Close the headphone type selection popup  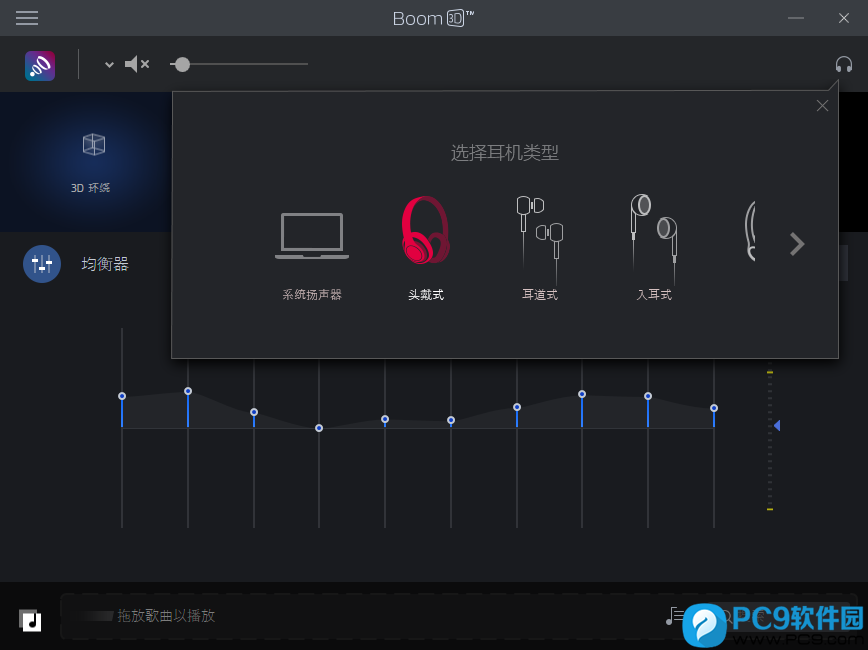click(x=822, y=106)
